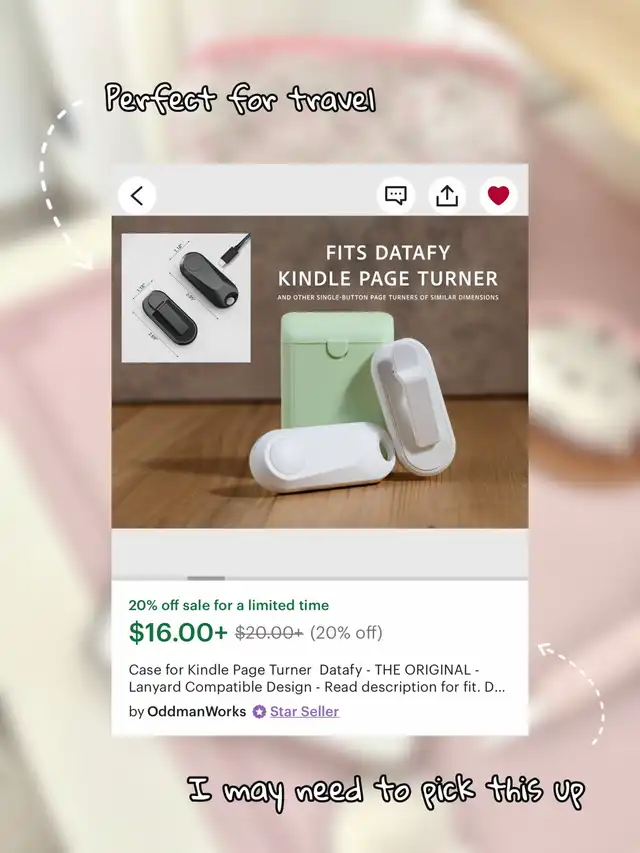
Task: Go back using the left chevron button
Action: (x=137, y=195)
